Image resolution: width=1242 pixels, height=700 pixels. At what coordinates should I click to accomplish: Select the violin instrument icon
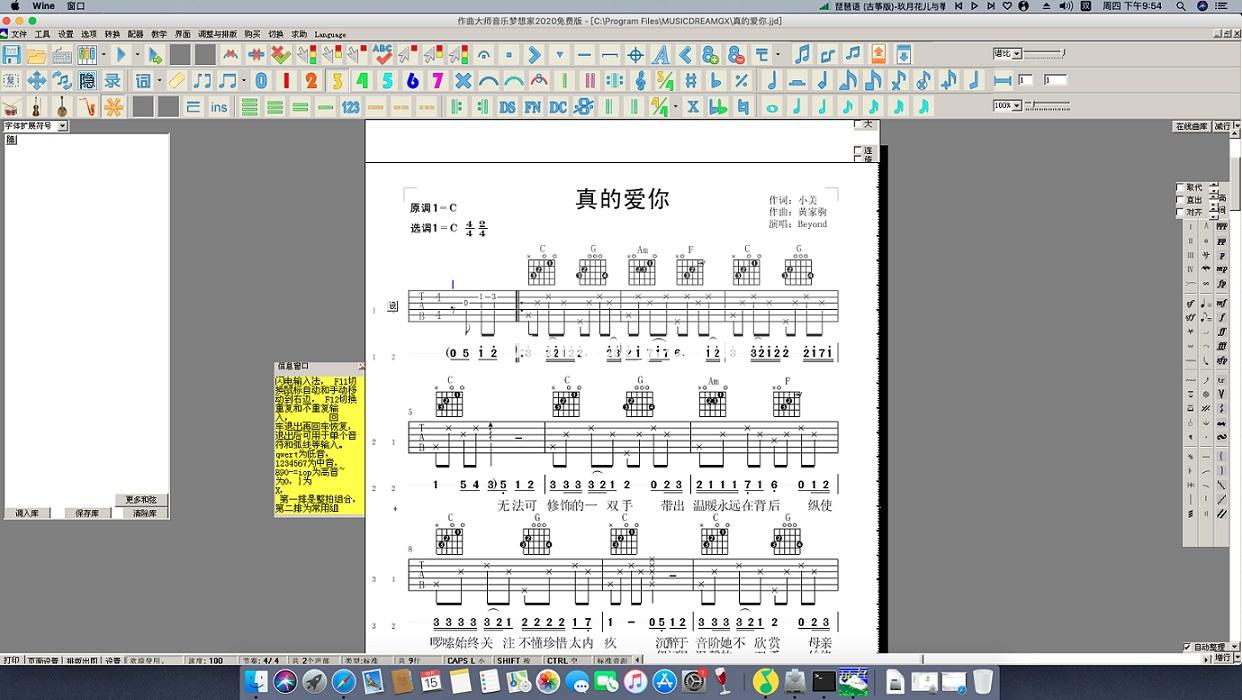(x=36, y=106)
